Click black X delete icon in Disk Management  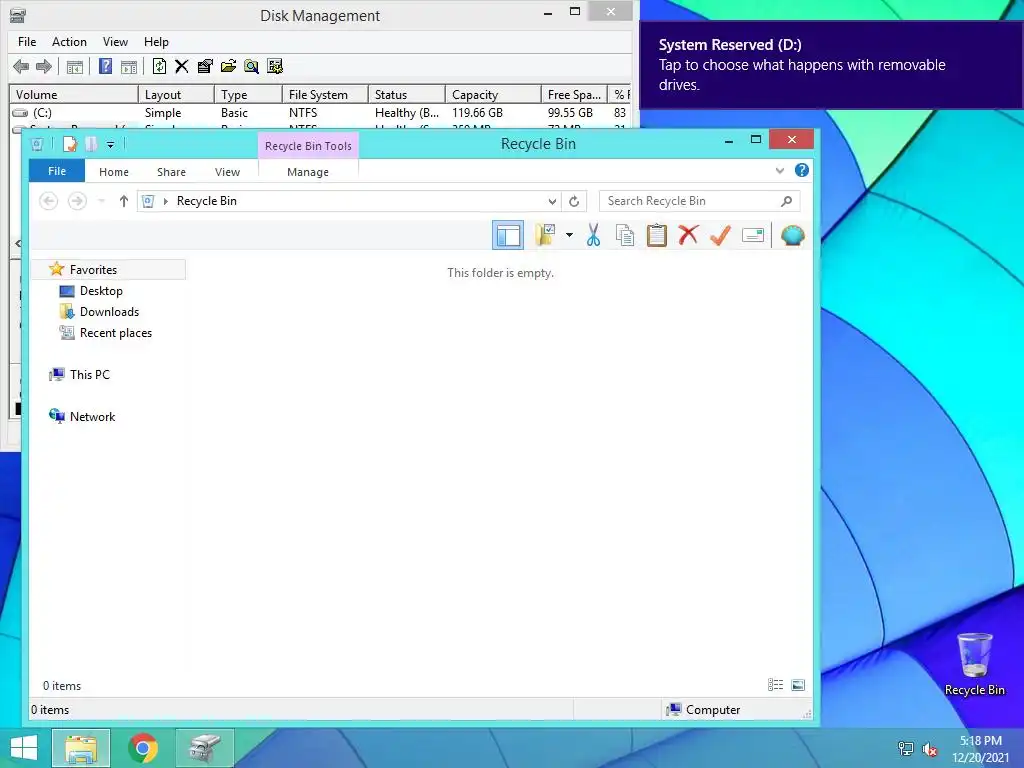pos(182,66)
